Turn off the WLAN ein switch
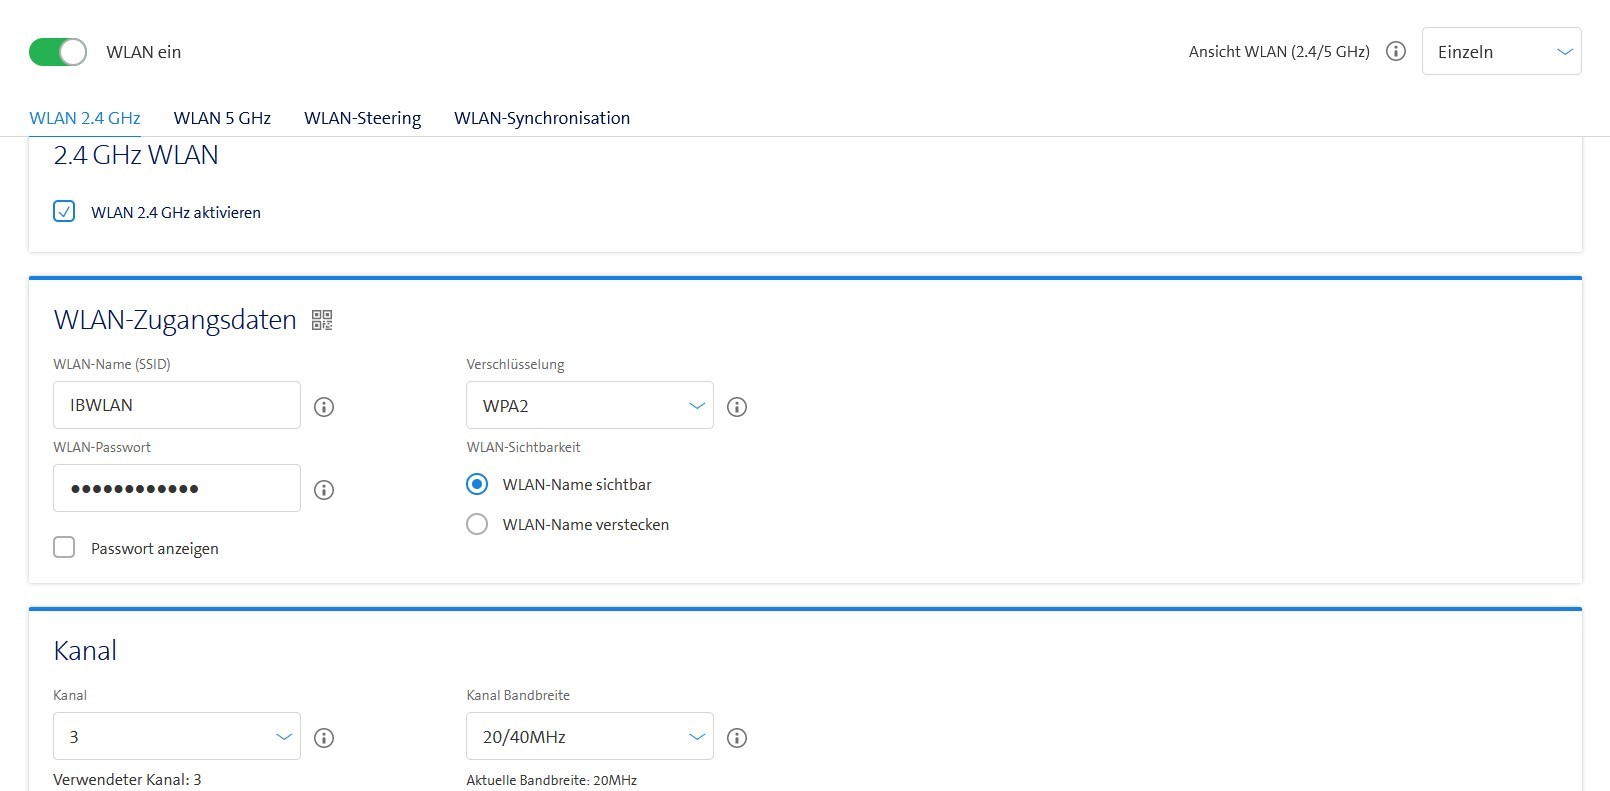Viewport: 1610px width, 791px height. coord(58,52)
